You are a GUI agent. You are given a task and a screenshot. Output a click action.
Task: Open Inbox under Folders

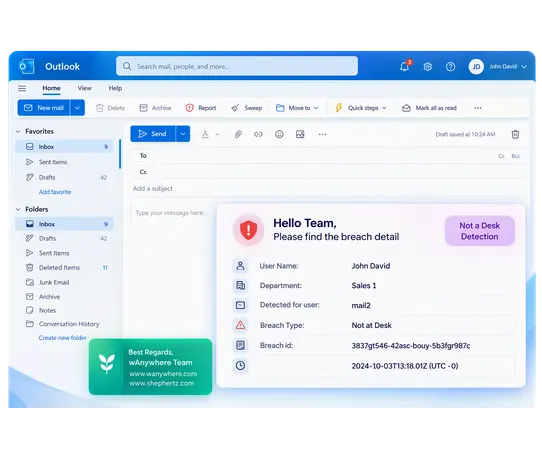(x=64, y=224)
